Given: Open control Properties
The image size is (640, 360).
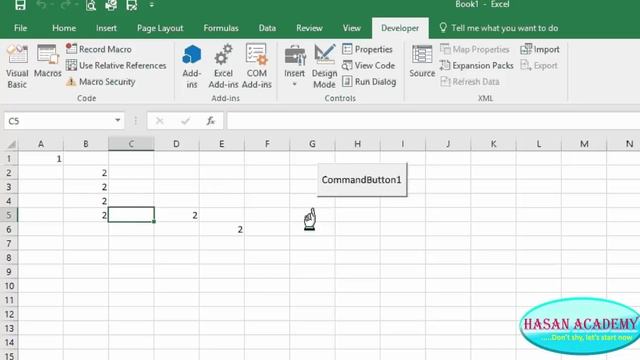Looking at the screenshot, I should (x=367, y=49).
